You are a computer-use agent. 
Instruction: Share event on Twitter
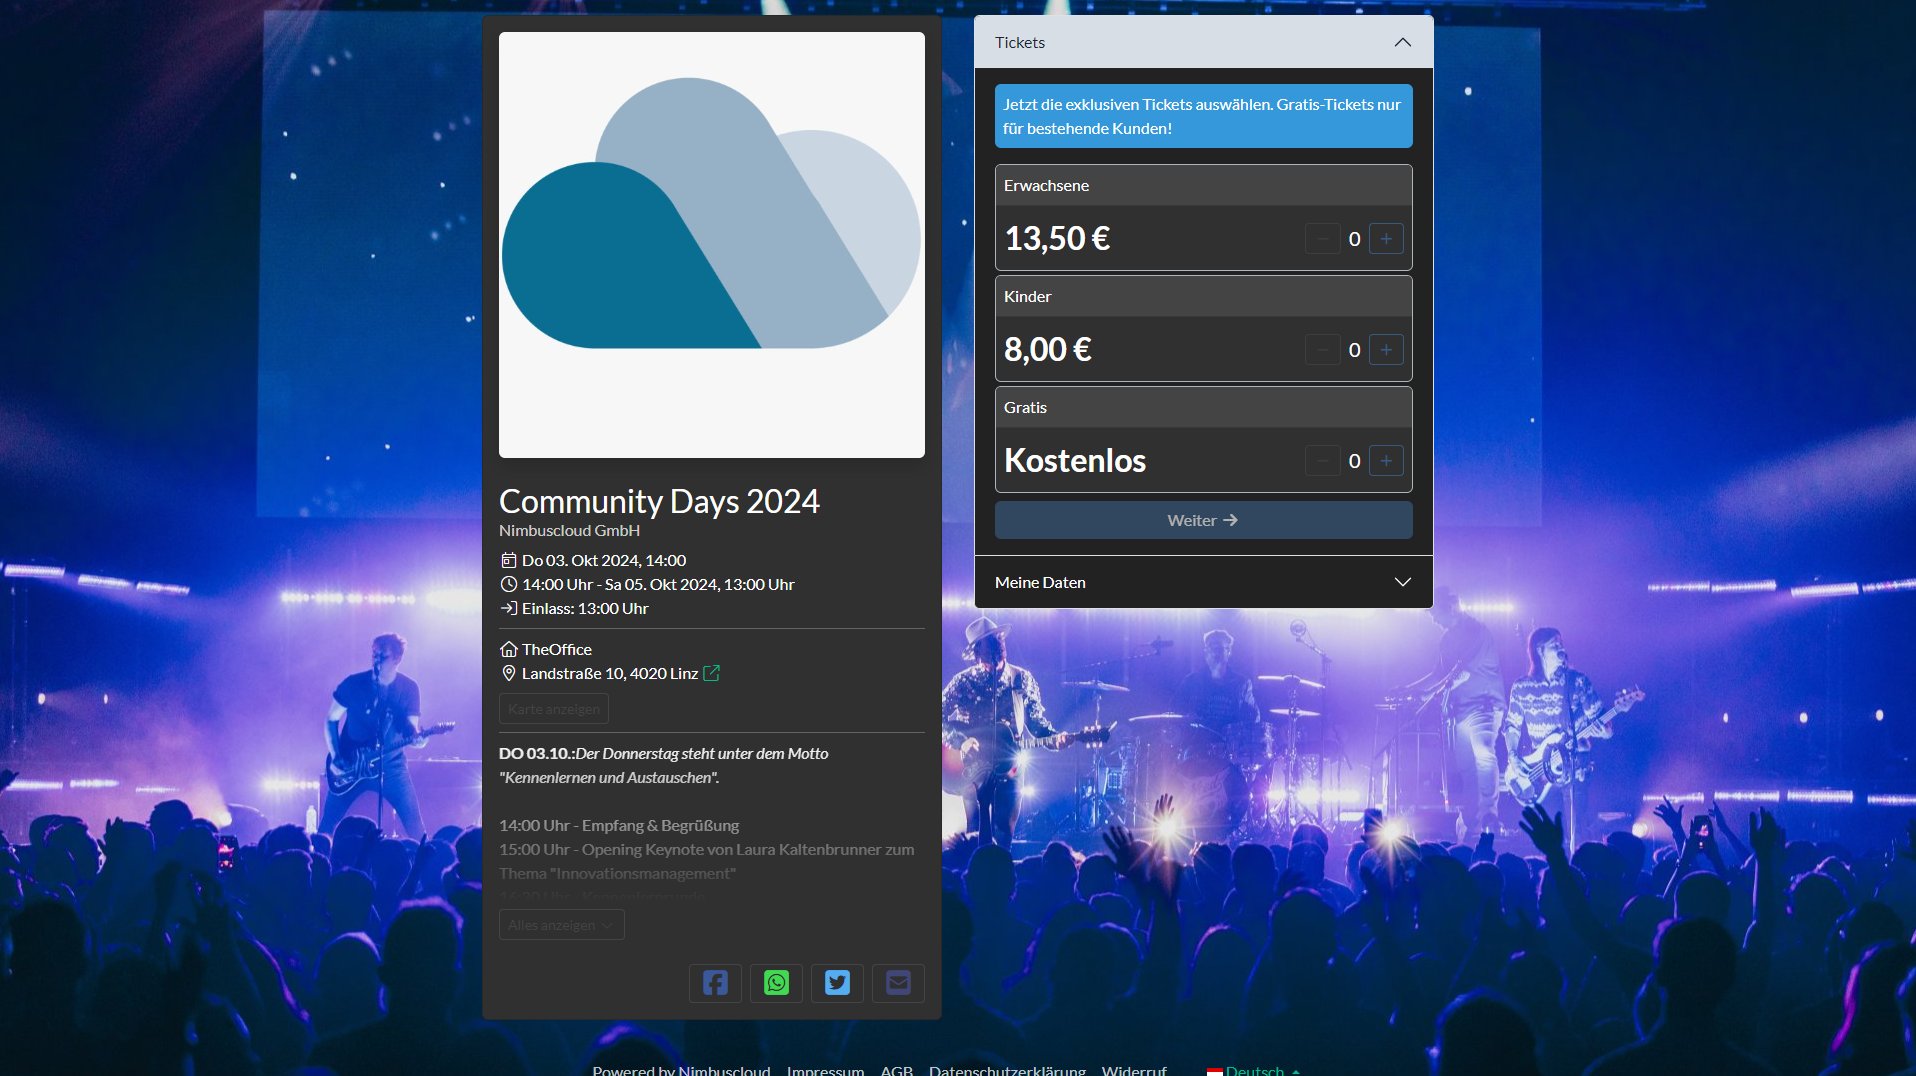click(837, 983)
